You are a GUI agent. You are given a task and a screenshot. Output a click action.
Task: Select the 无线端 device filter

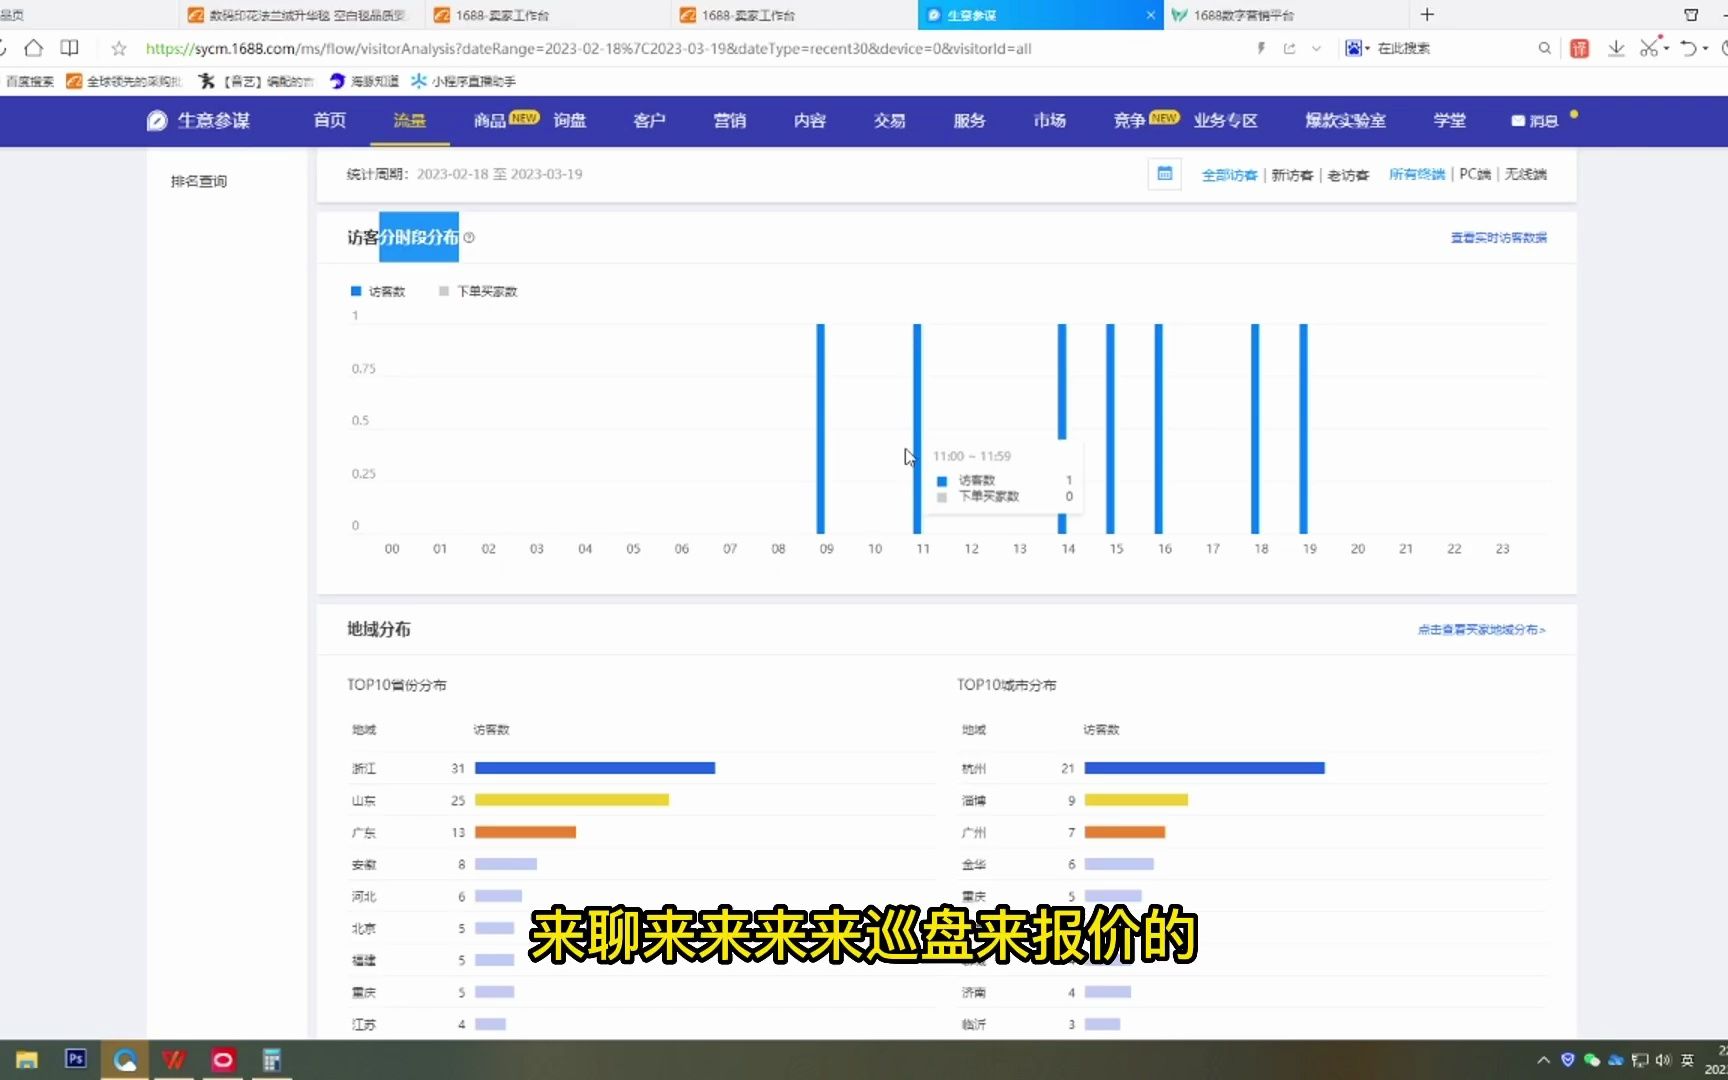pyautogui.click(x=1526, y=174)
